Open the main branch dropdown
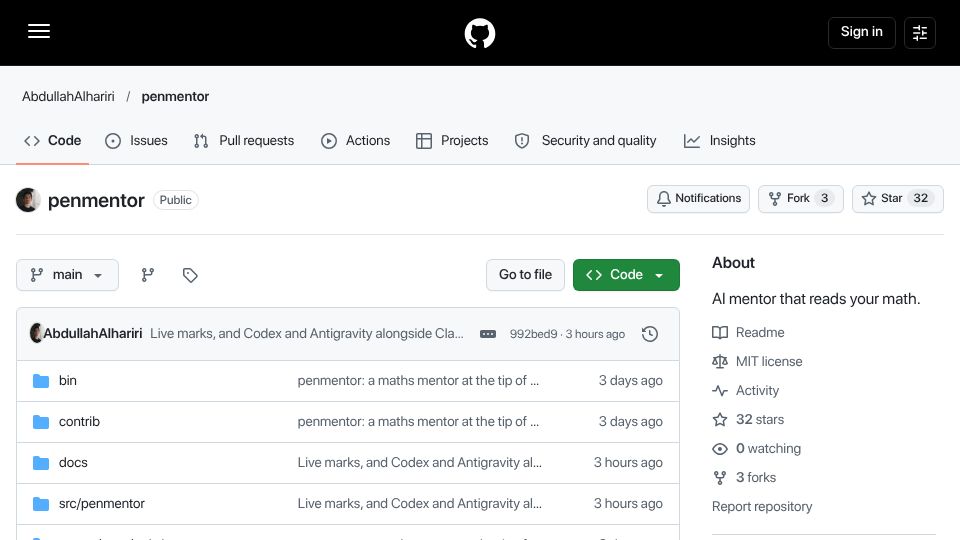 tap(67, 275)
